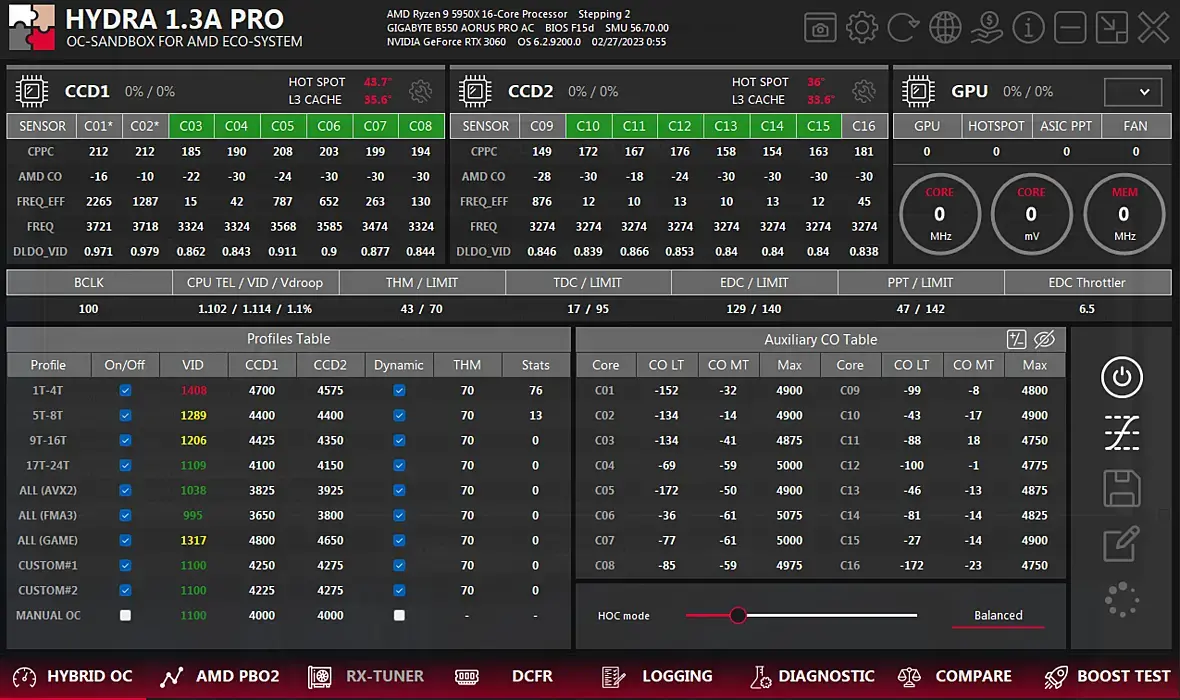The height and width of the screenshot is (700, 1180).
Task: Open settings gear in title bar
Action: coord(862,29)
